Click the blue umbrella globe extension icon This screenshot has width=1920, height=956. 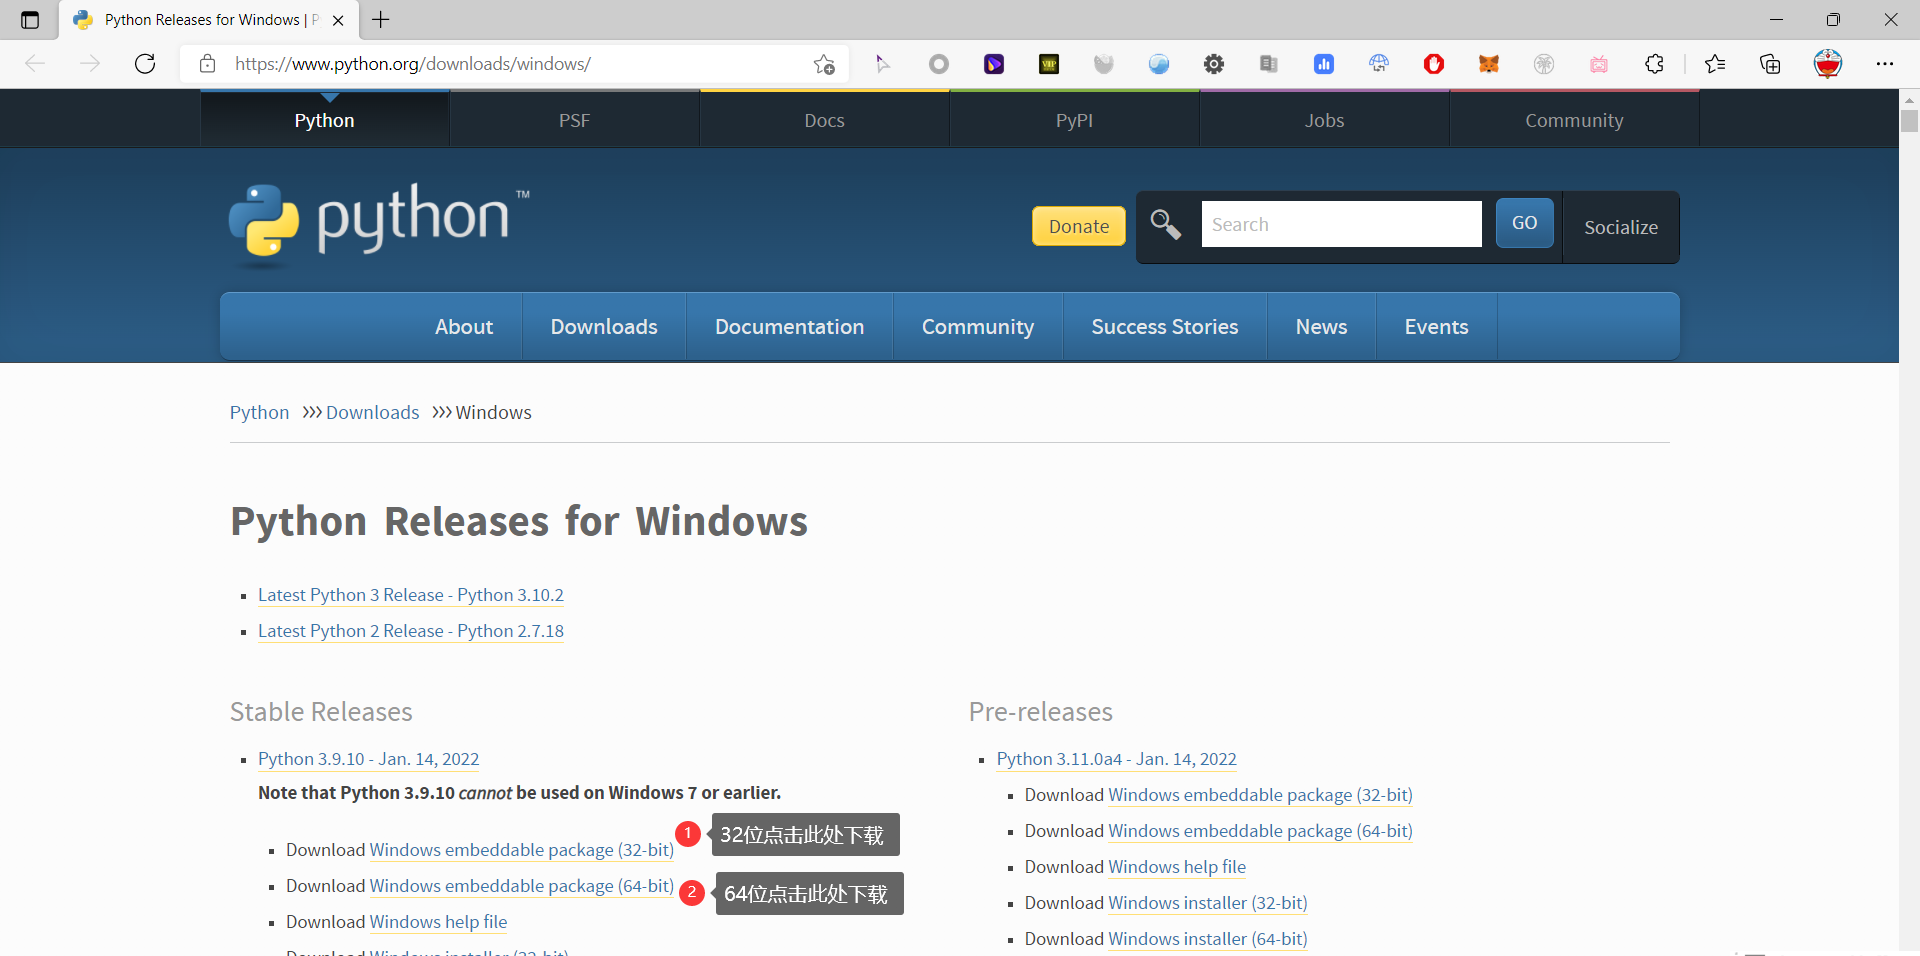(x=1379, y=64)
